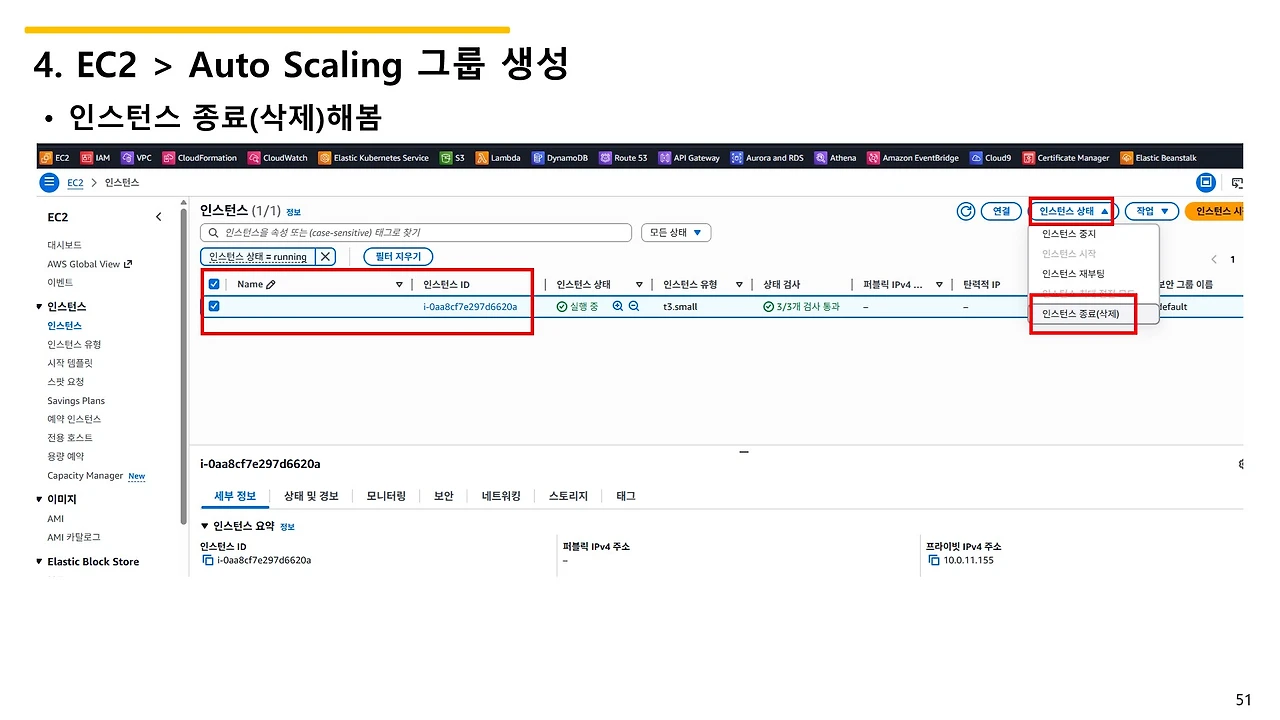1280x720 pixels.
Task: Select 인스턴스 종료(삭제) from the menu
Action: point(1083,313)
